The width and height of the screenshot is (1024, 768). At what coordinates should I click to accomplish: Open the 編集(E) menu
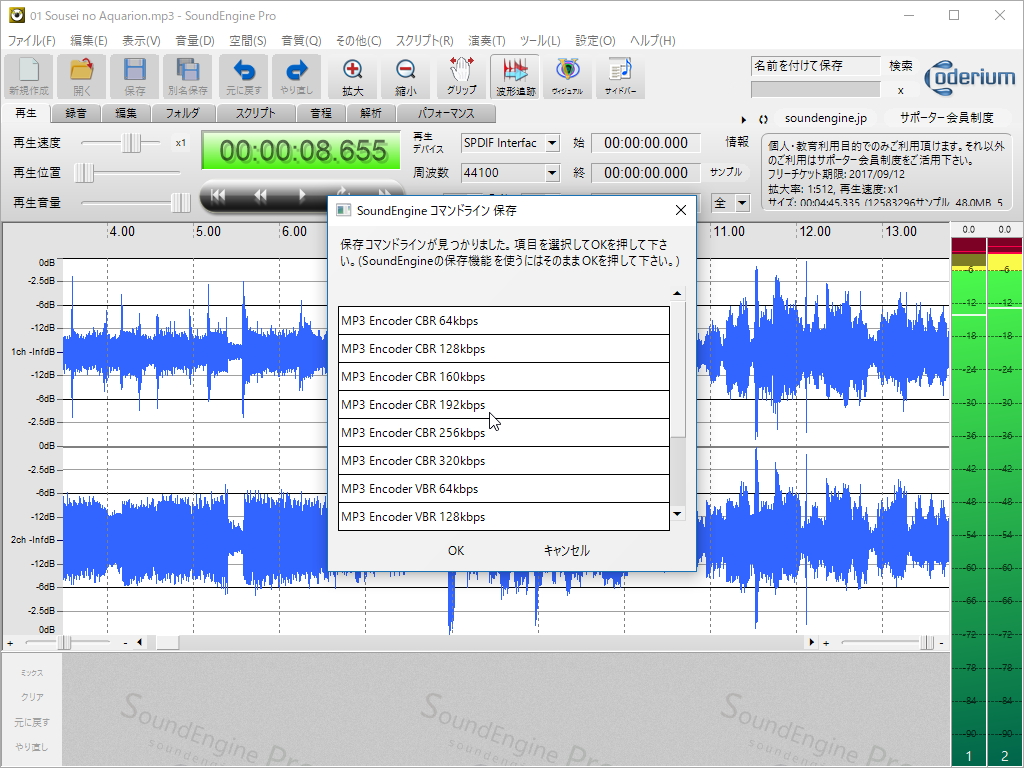[89, 40]
